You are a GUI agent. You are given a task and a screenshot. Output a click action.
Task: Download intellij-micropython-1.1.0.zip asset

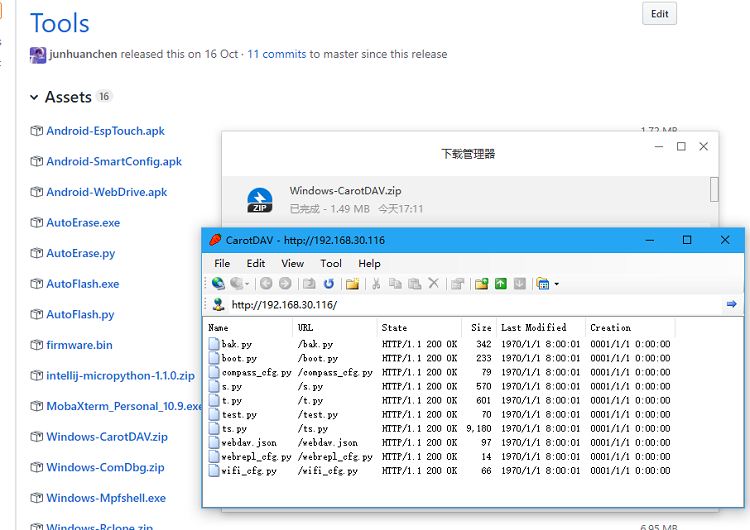pos(121,376)
